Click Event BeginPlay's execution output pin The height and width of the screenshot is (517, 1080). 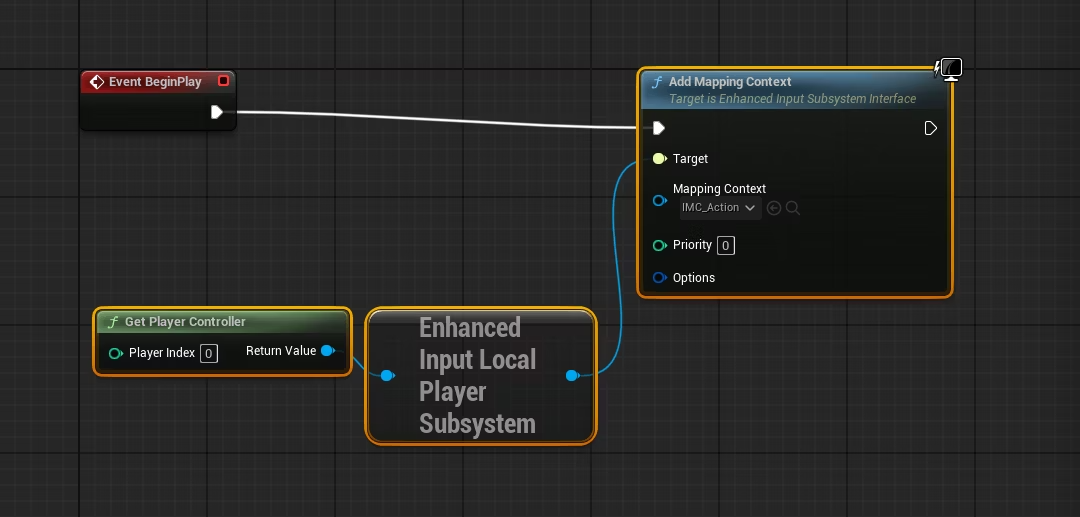[x=217, y=112]
